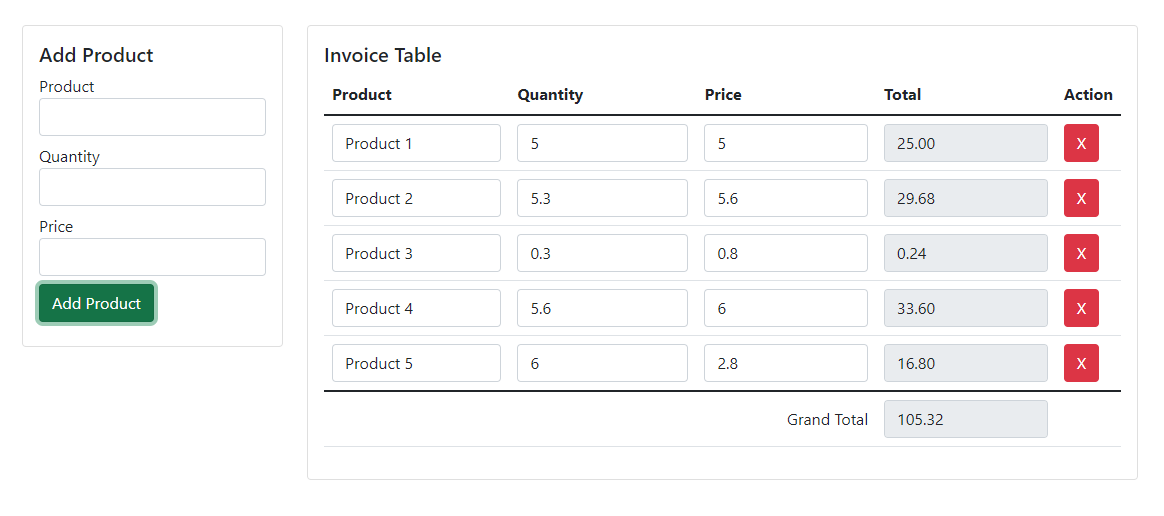Remove Product 2 with its X button
1164x516 pixels.
pos(1081,198)
